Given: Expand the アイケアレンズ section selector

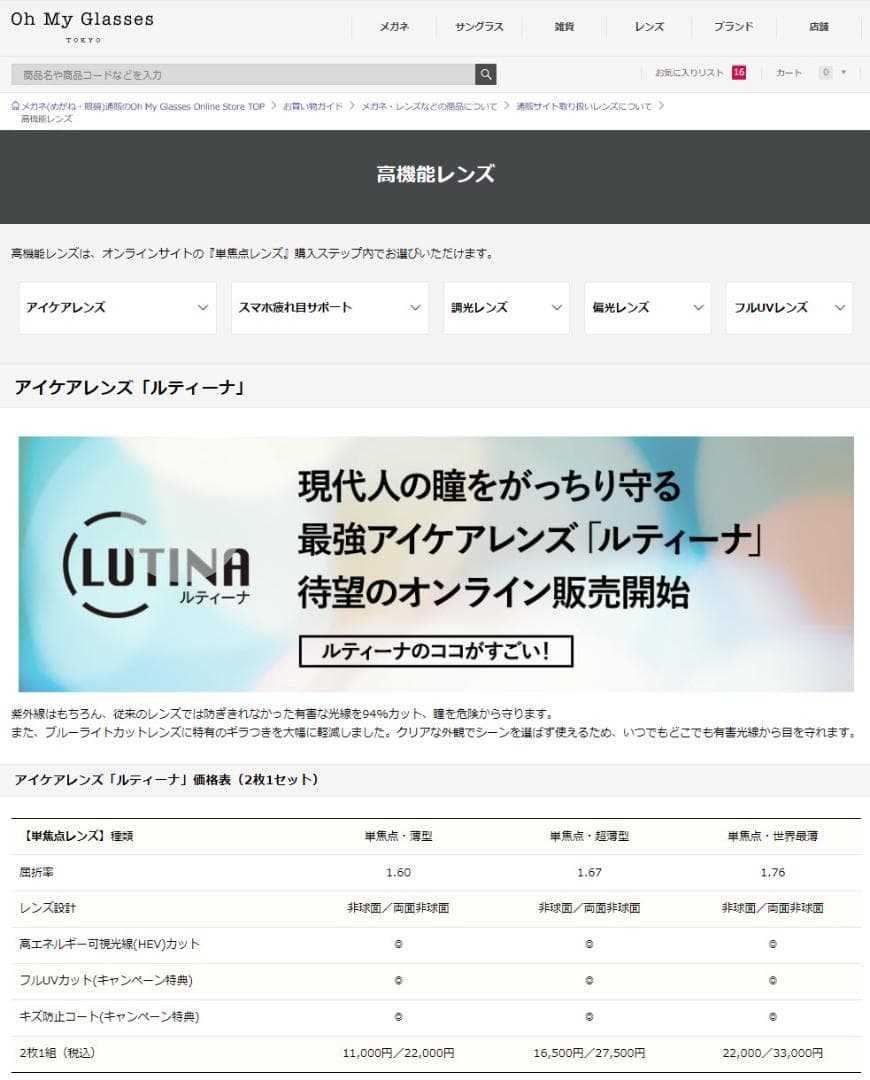Looking at the screenshot, I should click(x=118, y=308).
